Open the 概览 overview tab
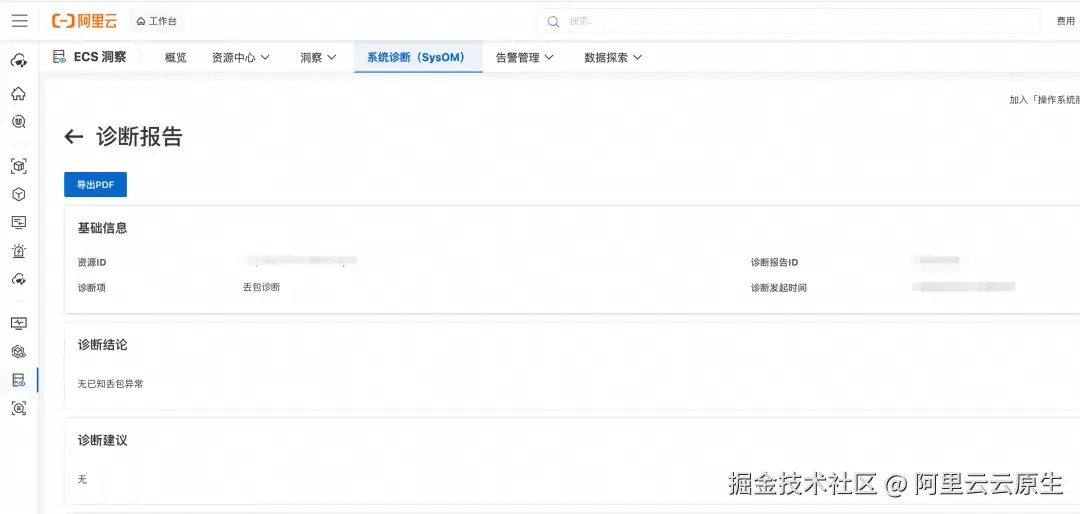This screenshot has height=514, width=1080. (x=176, y=58)
